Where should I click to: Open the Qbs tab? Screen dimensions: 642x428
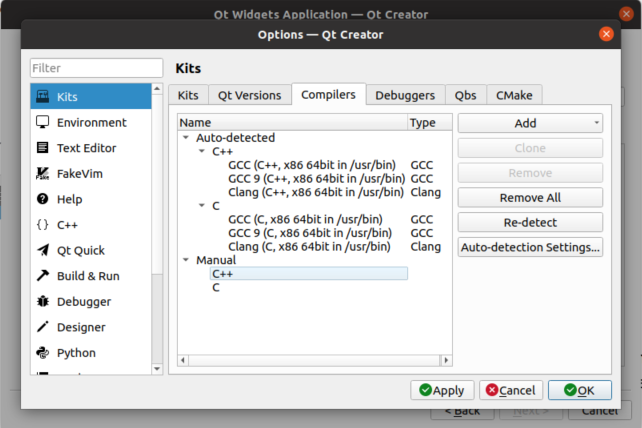pos(466,95)
